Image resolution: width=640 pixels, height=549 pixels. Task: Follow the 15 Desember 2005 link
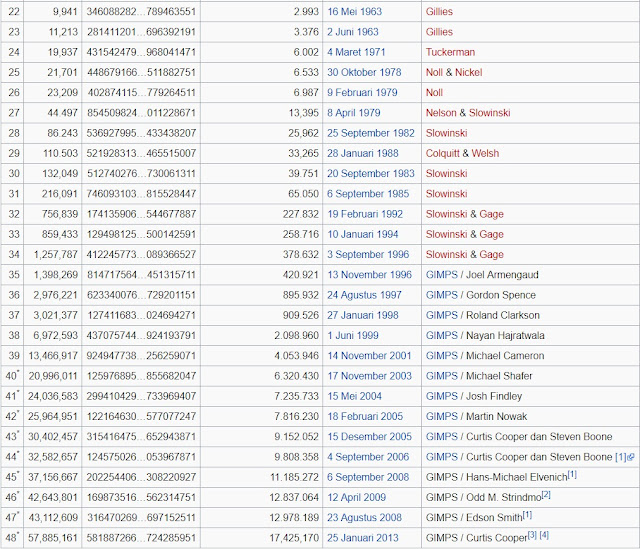(369, 437)
